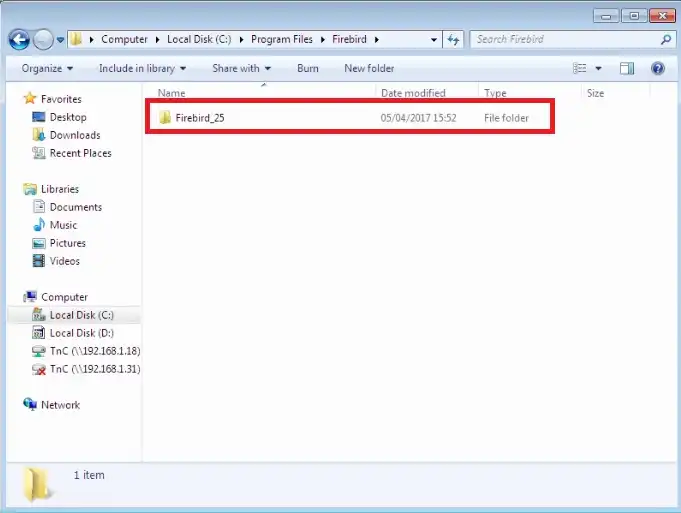Click the Downloads folder icon

click(38, 135)
